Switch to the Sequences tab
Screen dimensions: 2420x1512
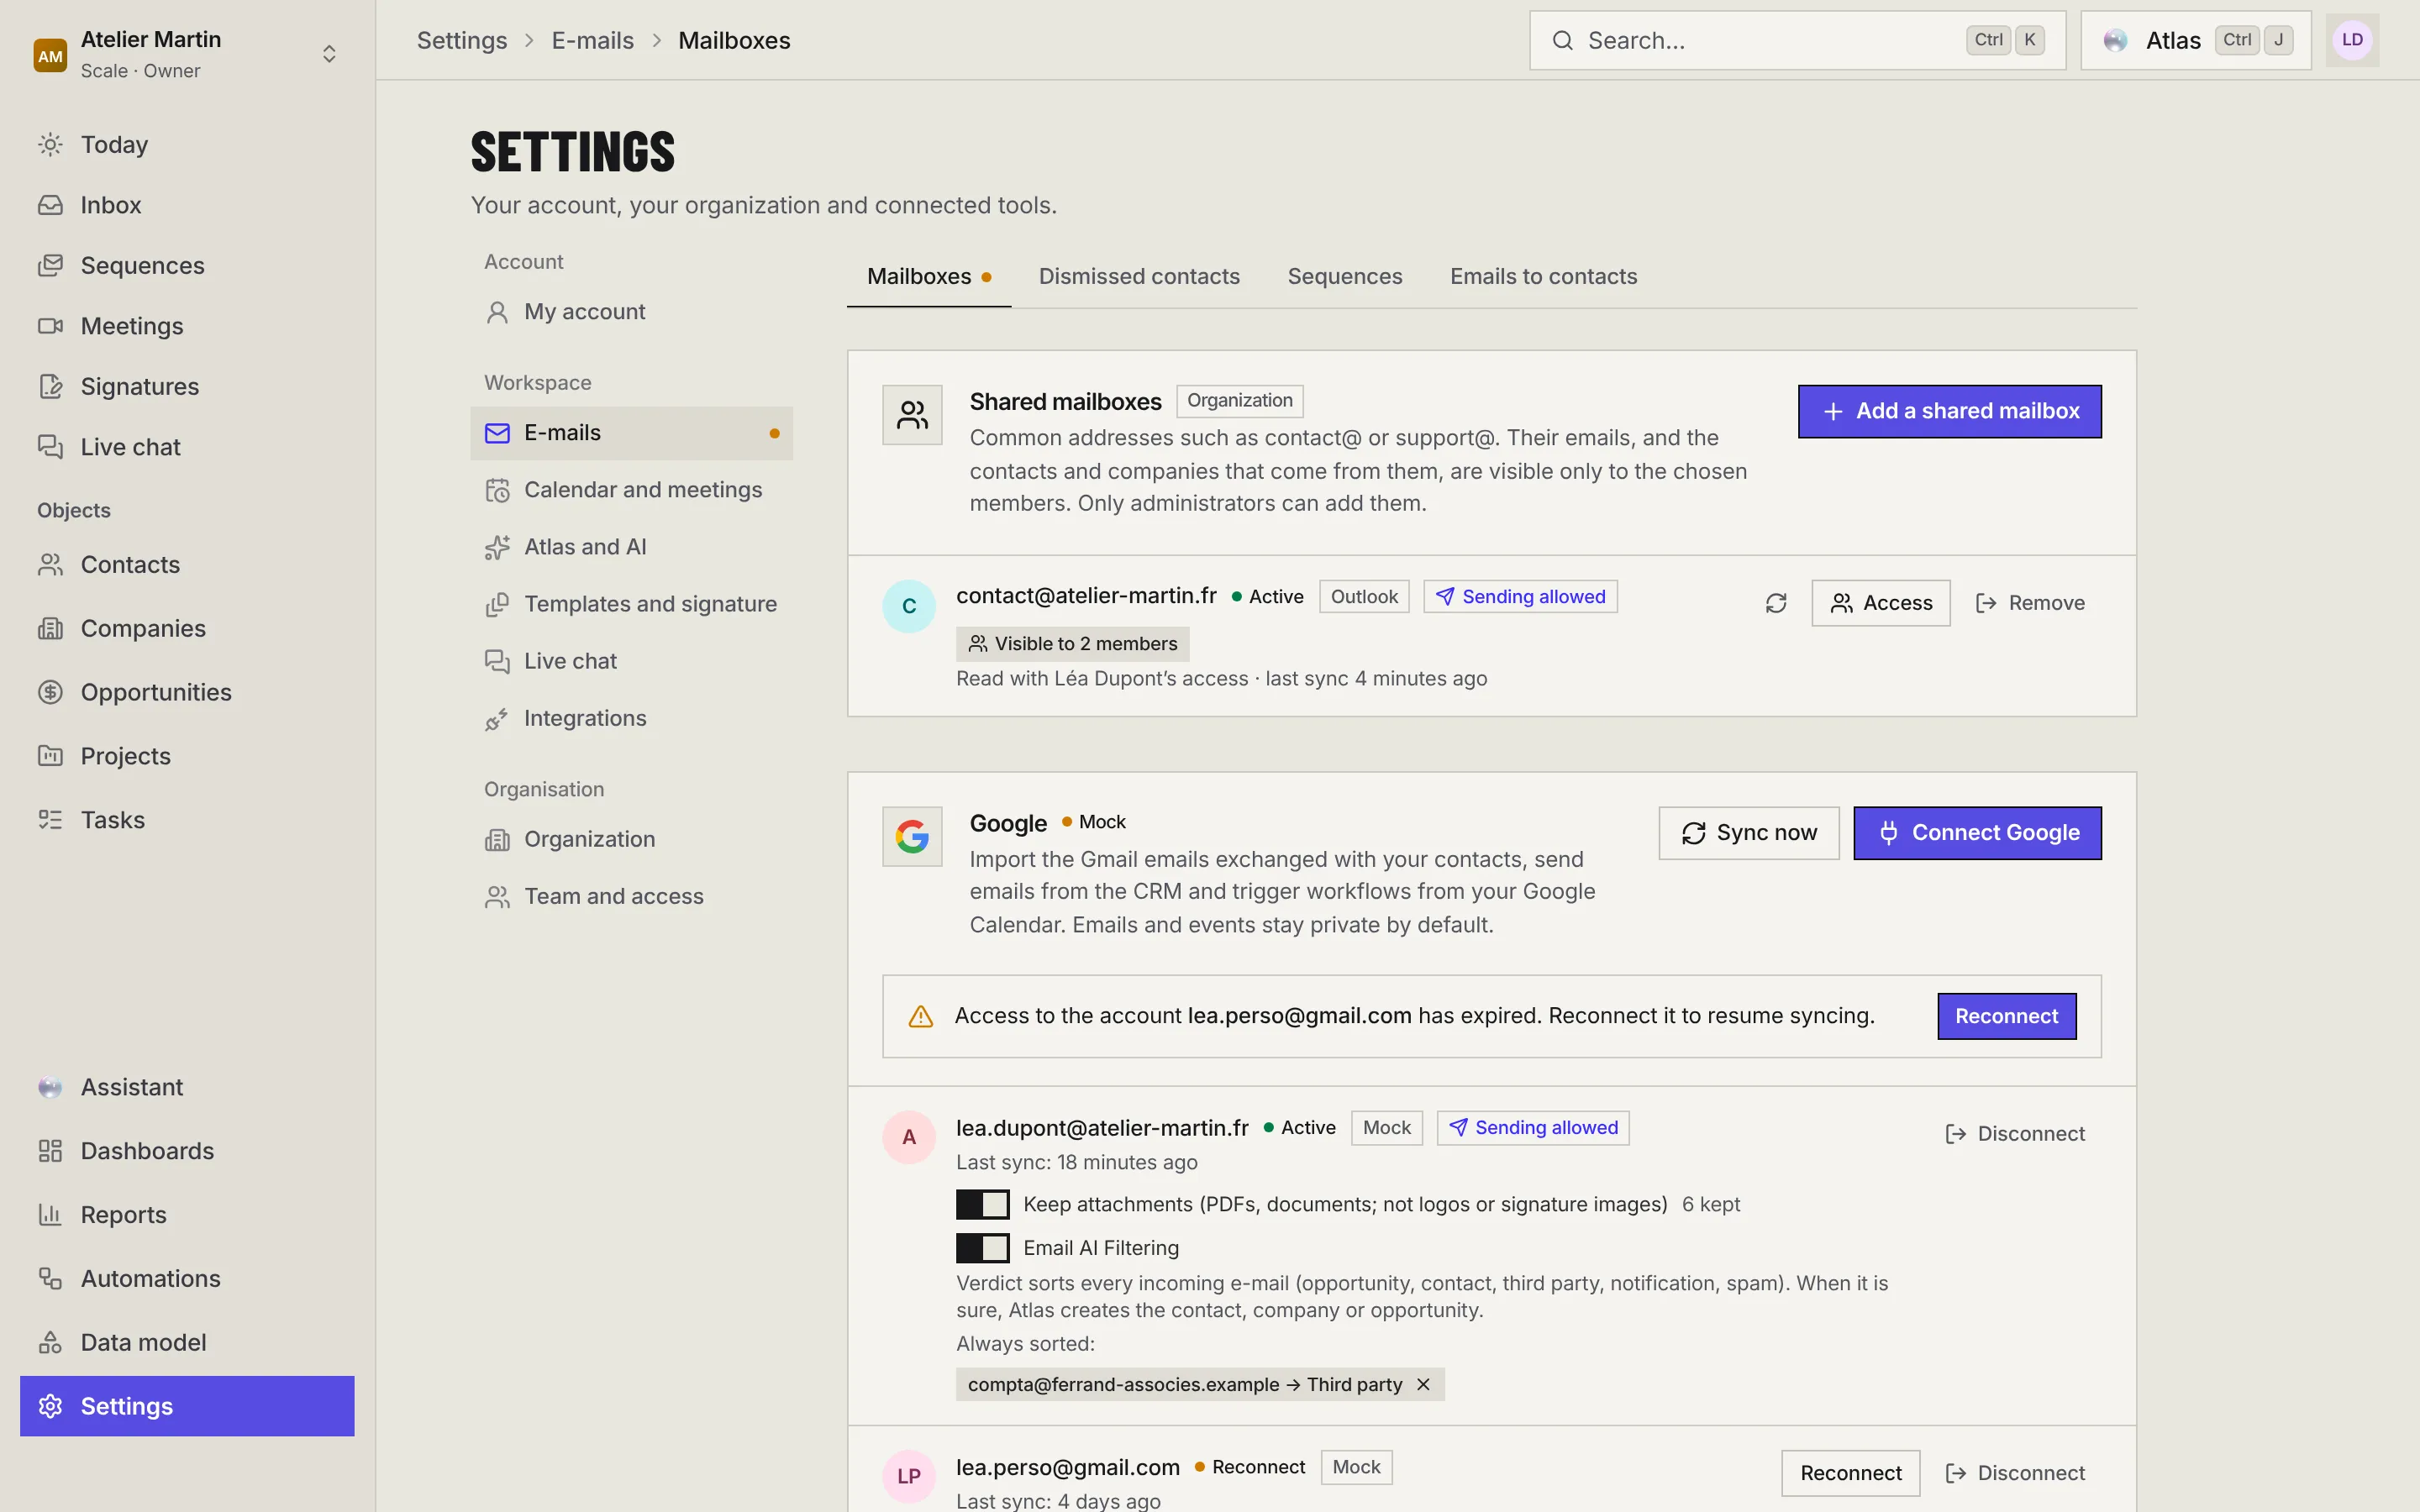pyautogui.click(x=1345, y=277)
